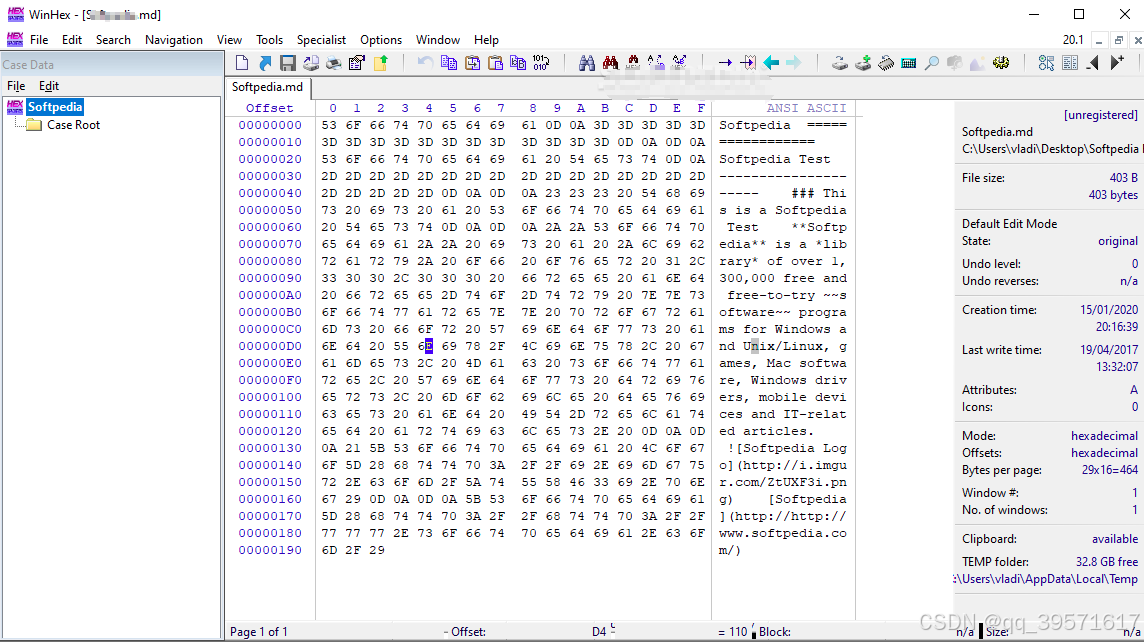
Task: Open the Calculator icon in the toolbar
Action: pyautogui.click(x=908, y=63)
